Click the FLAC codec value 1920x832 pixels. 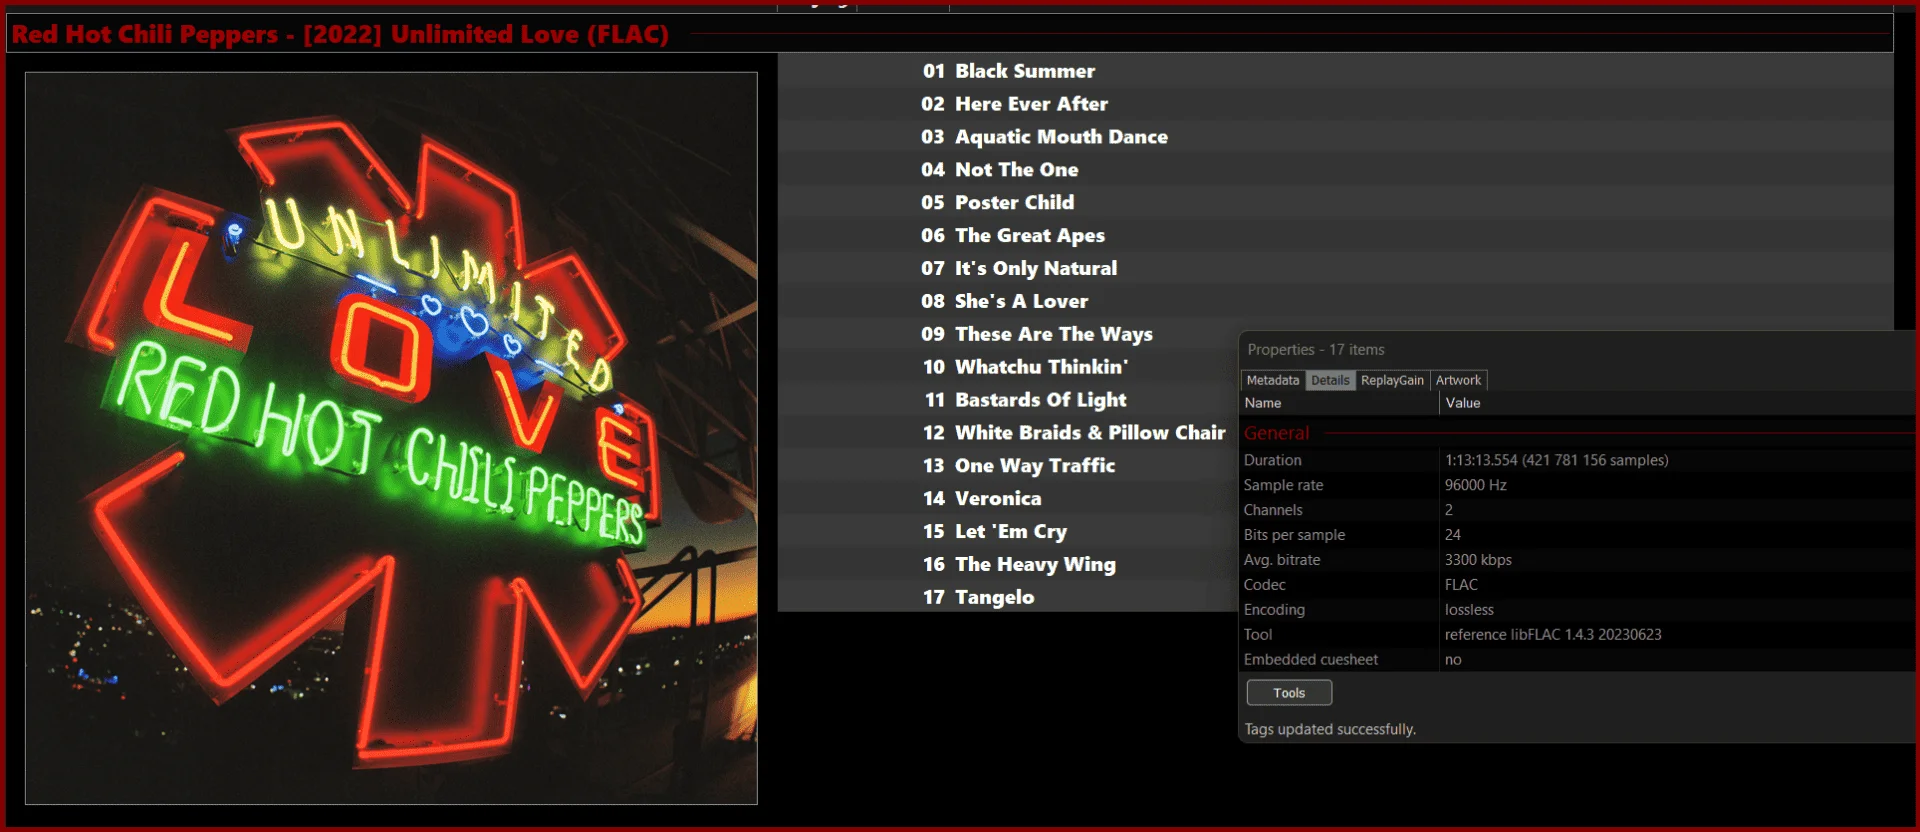1461,585
